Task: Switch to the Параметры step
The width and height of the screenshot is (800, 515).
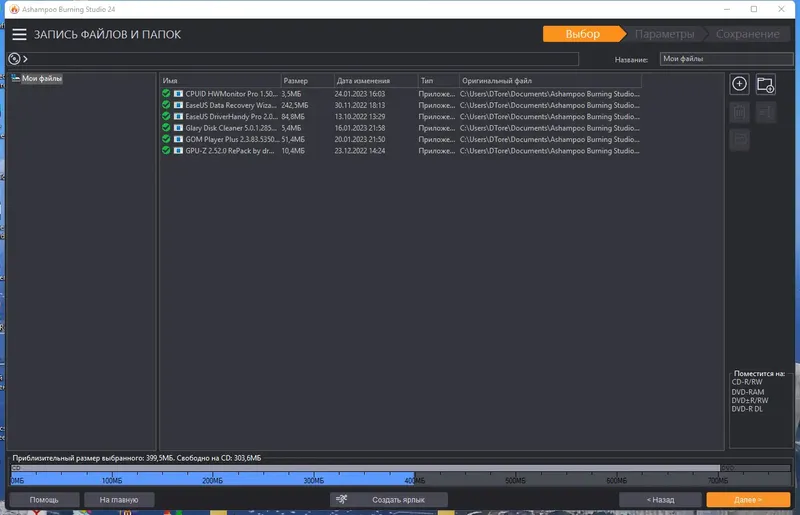Action: [664, 34]
